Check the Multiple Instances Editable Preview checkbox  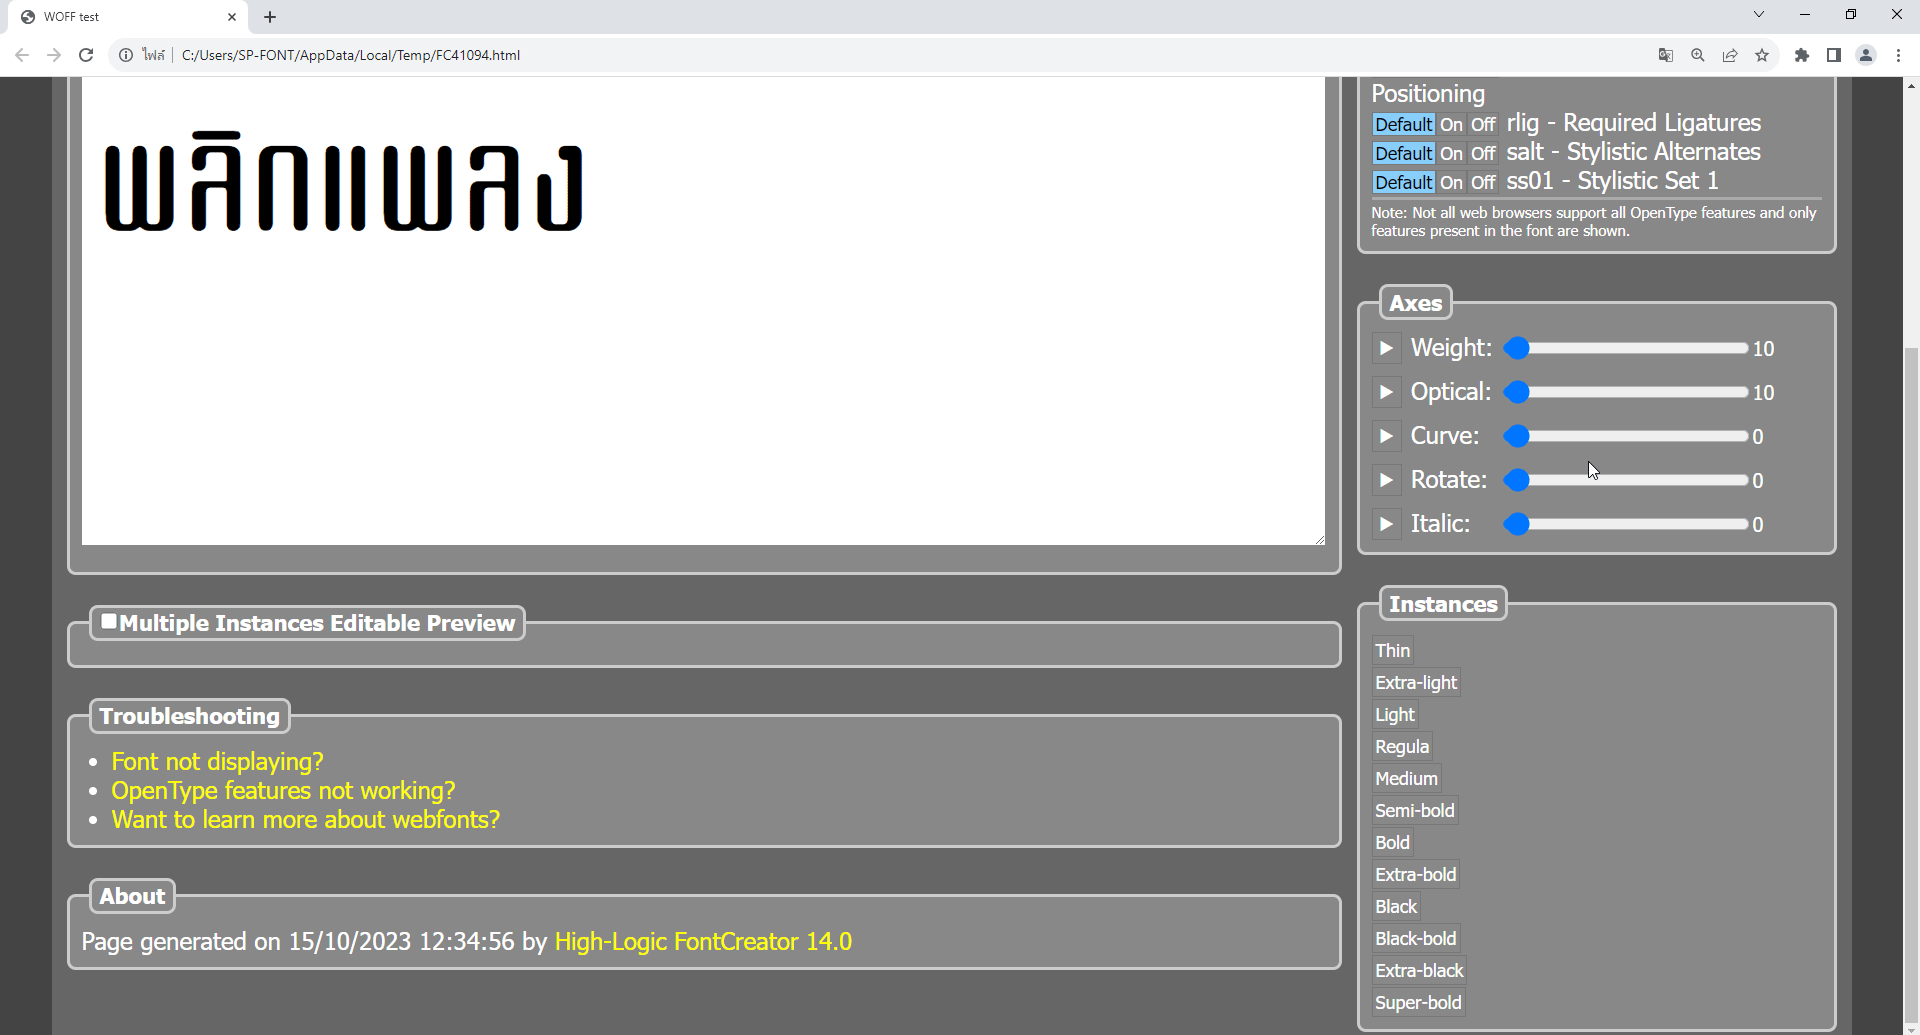[x=109, y=621]
